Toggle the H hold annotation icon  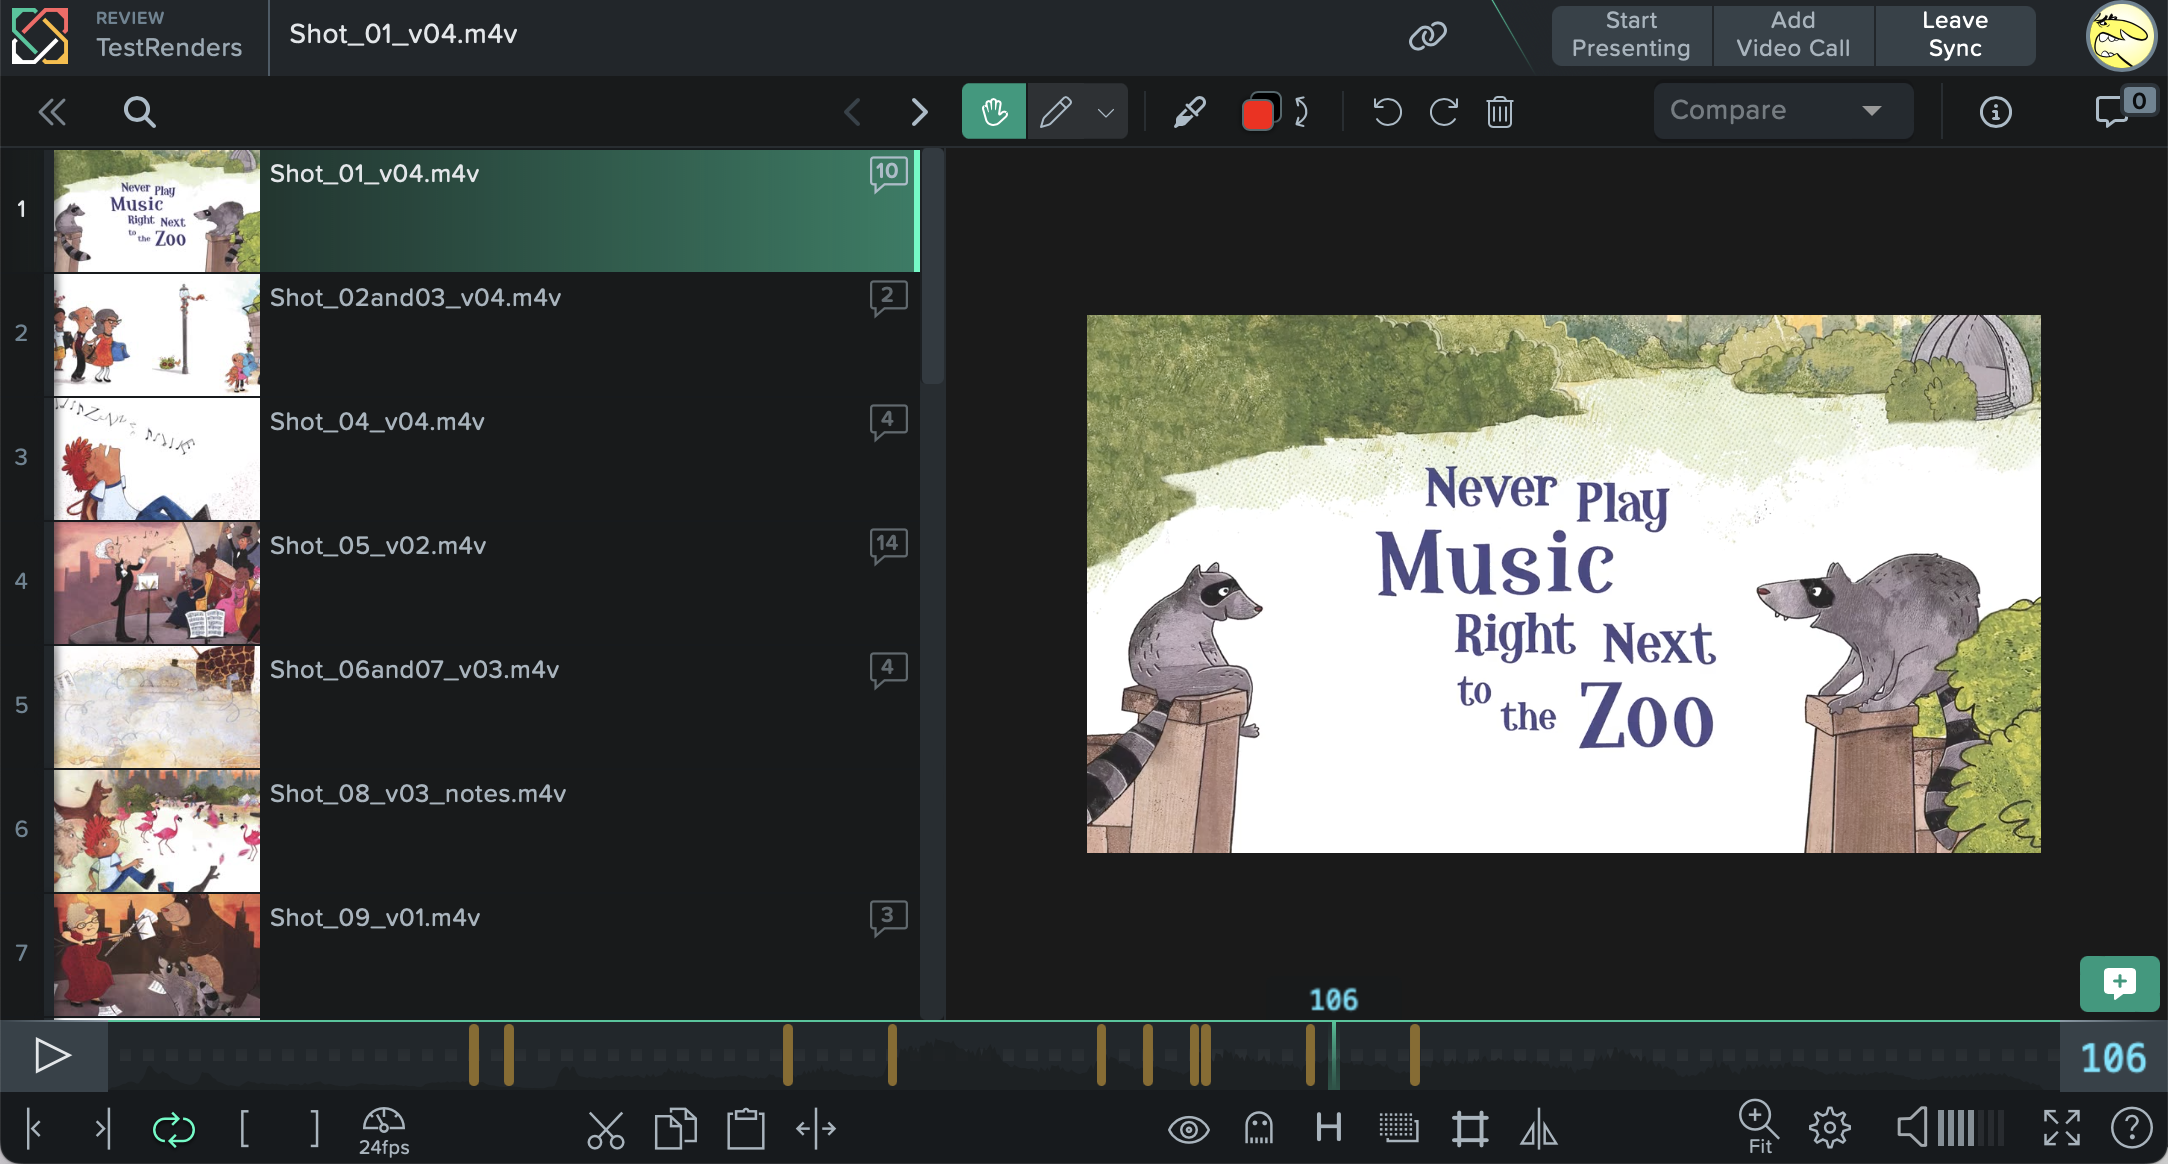(x=1329, y=1128)
